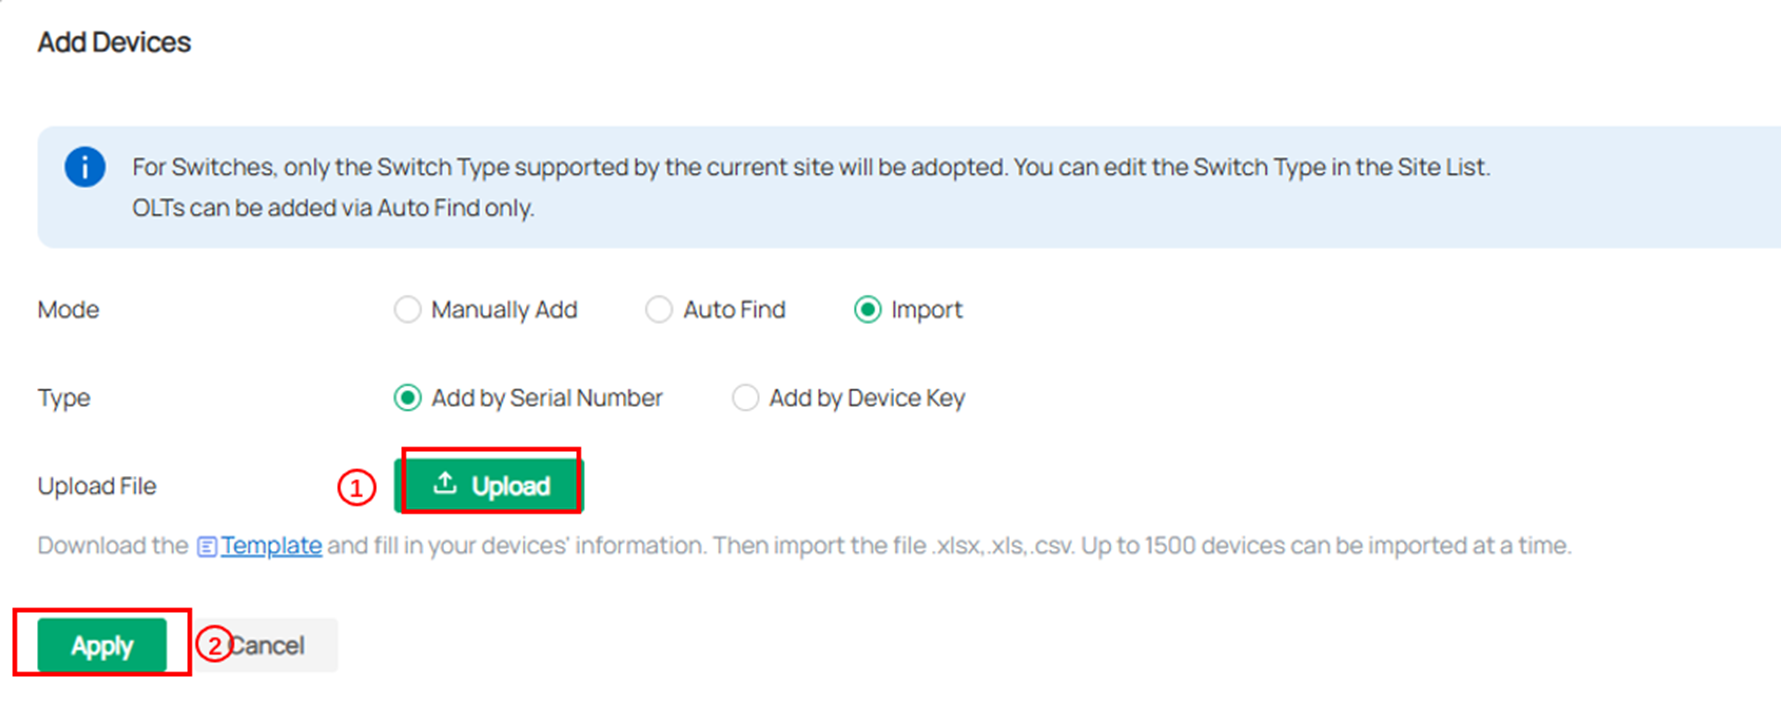Select the Manually Add mode radio button

pos(407,310)
